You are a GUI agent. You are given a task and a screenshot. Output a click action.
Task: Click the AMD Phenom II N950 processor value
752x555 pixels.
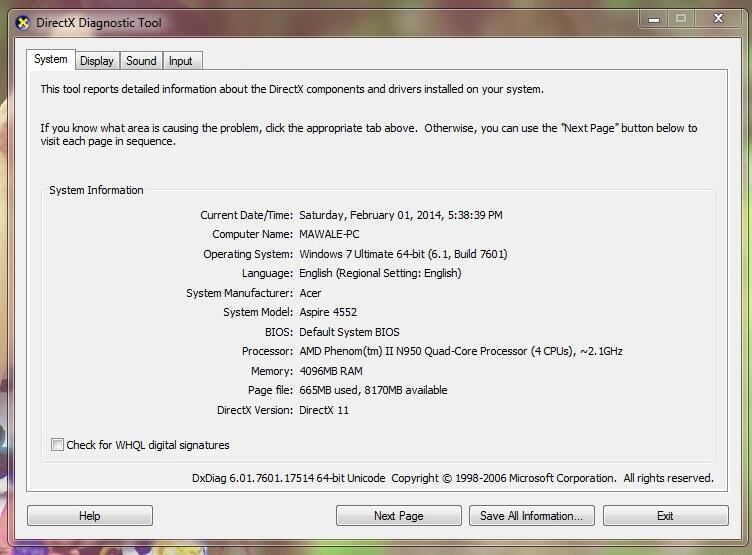coord(461,351)
